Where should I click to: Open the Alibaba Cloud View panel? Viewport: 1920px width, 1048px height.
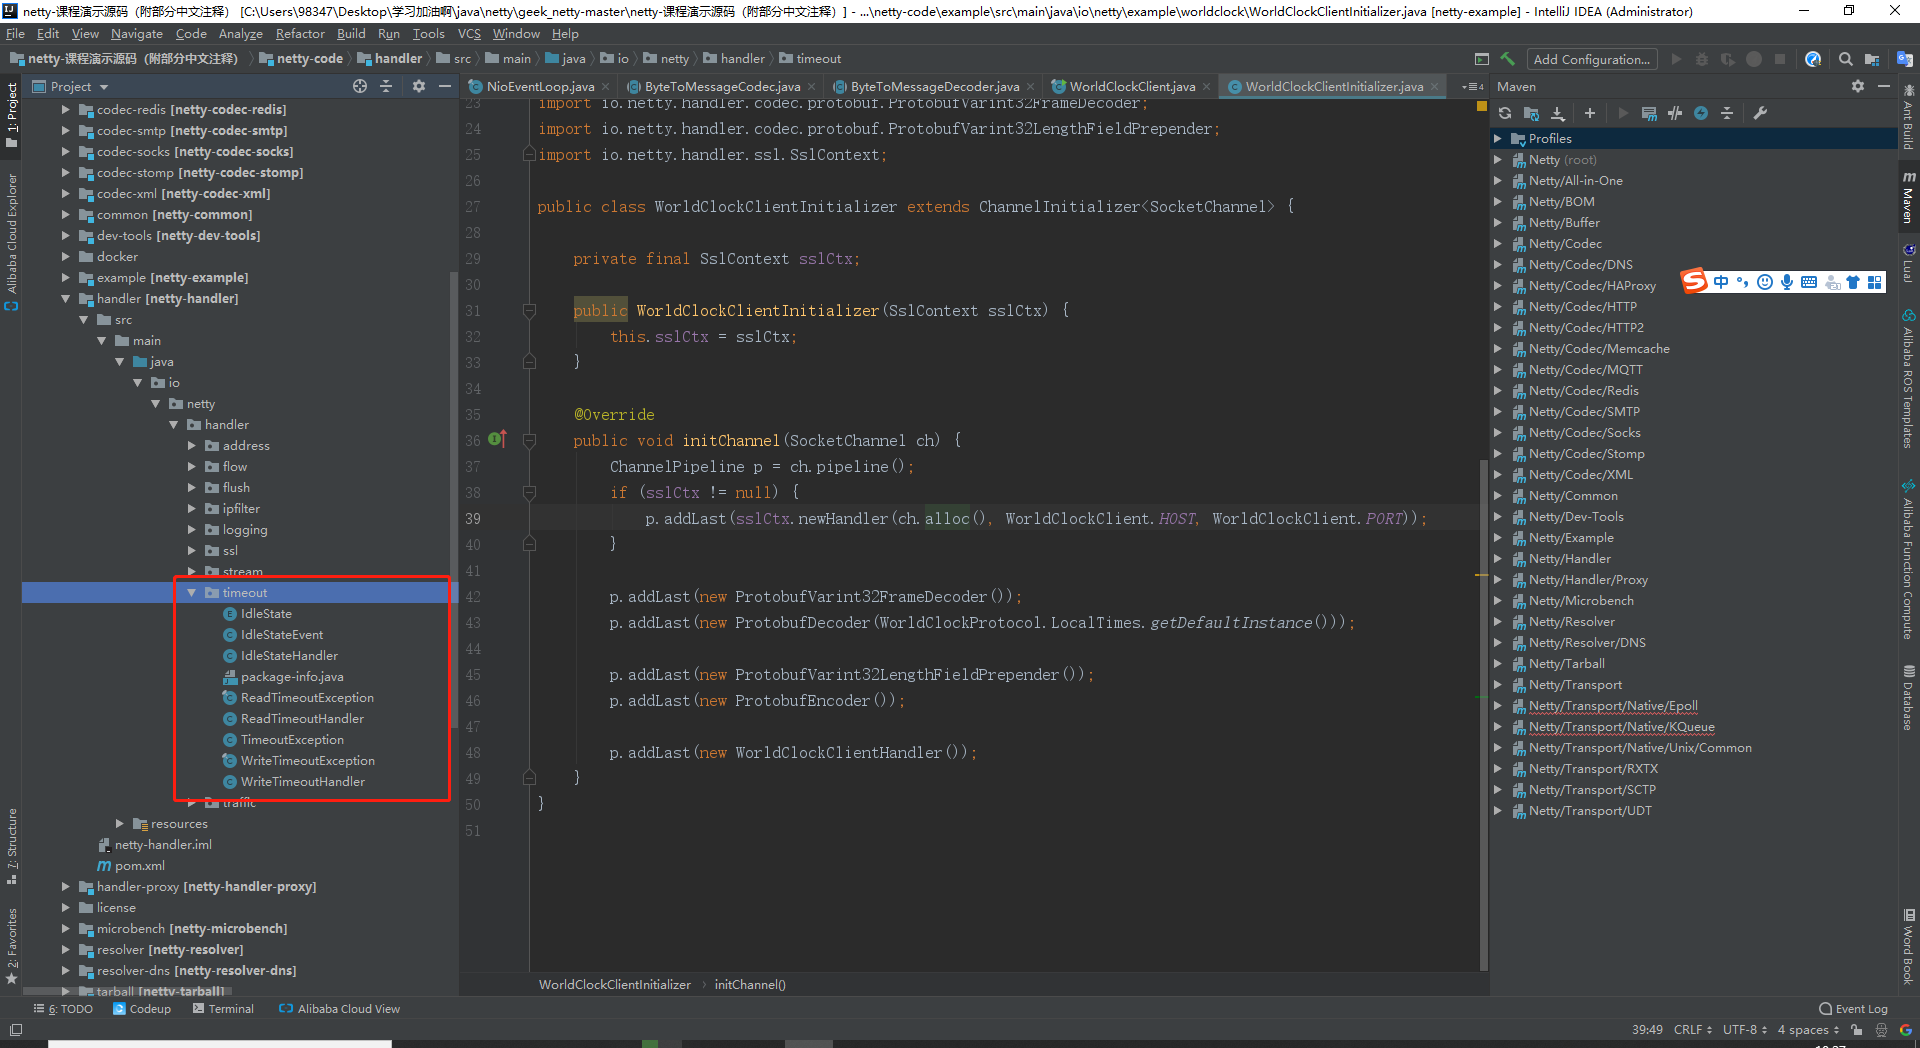click(339, 1009)
